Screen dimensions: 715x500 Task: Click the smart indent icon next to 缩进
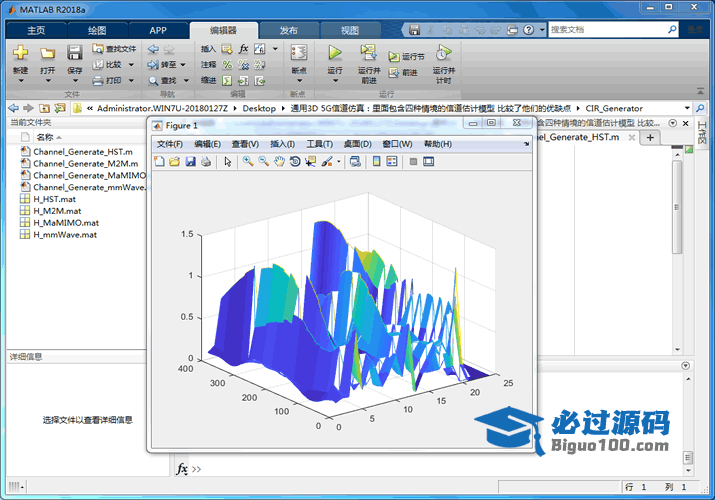(x=227, y=81)
